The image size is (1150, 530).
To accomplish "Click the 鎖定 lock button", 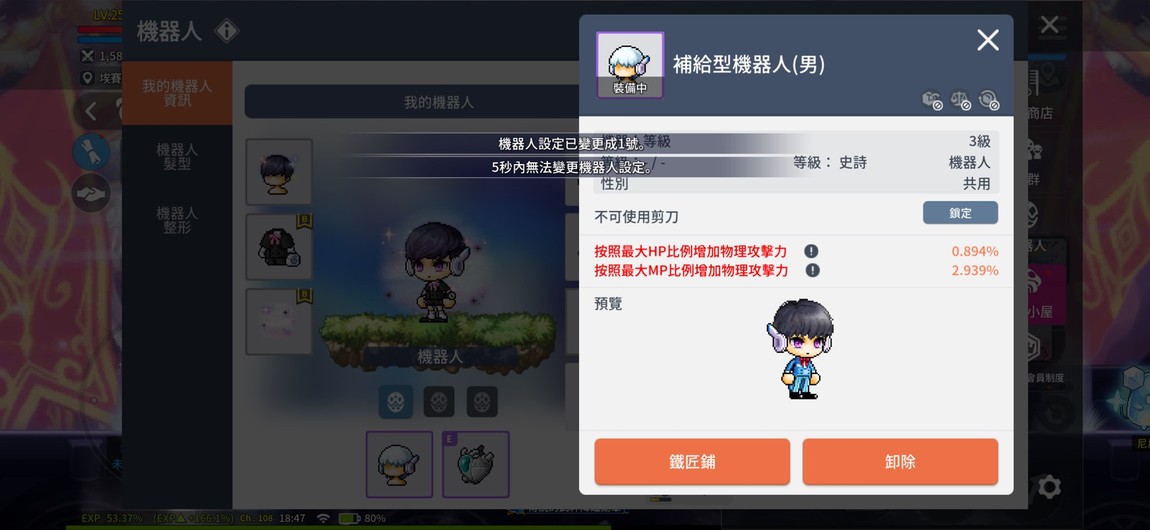I will tap(960, 213).
